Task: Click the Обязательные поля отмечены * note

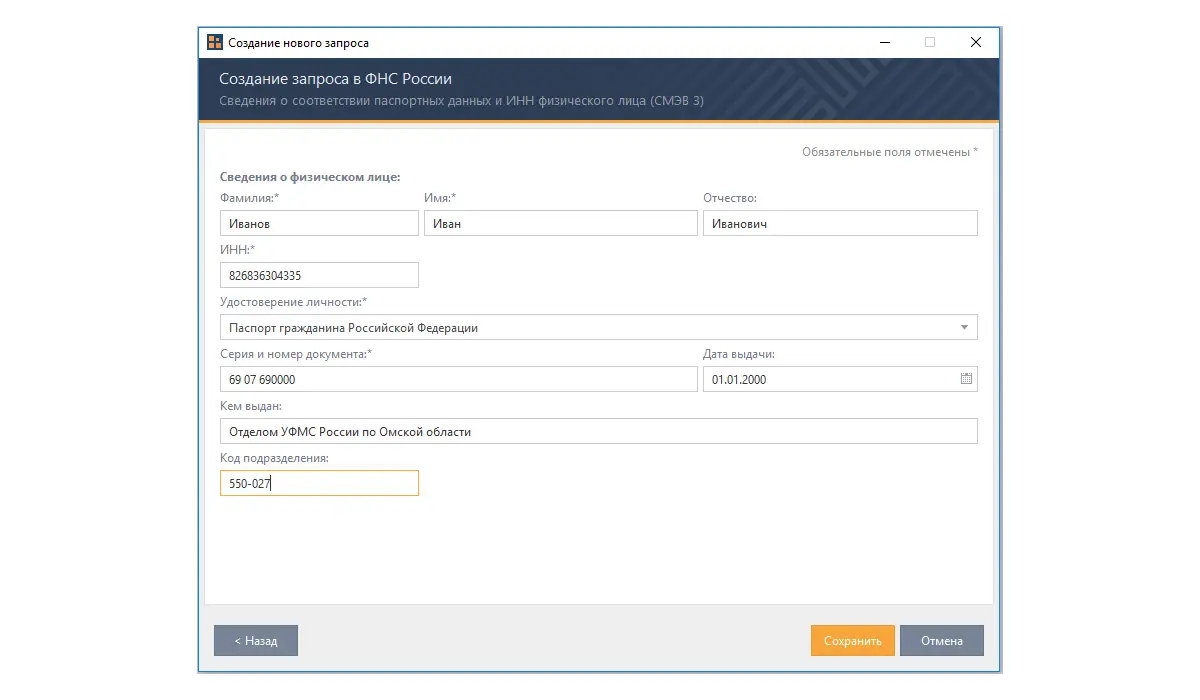Action: [x=890, y=152]
